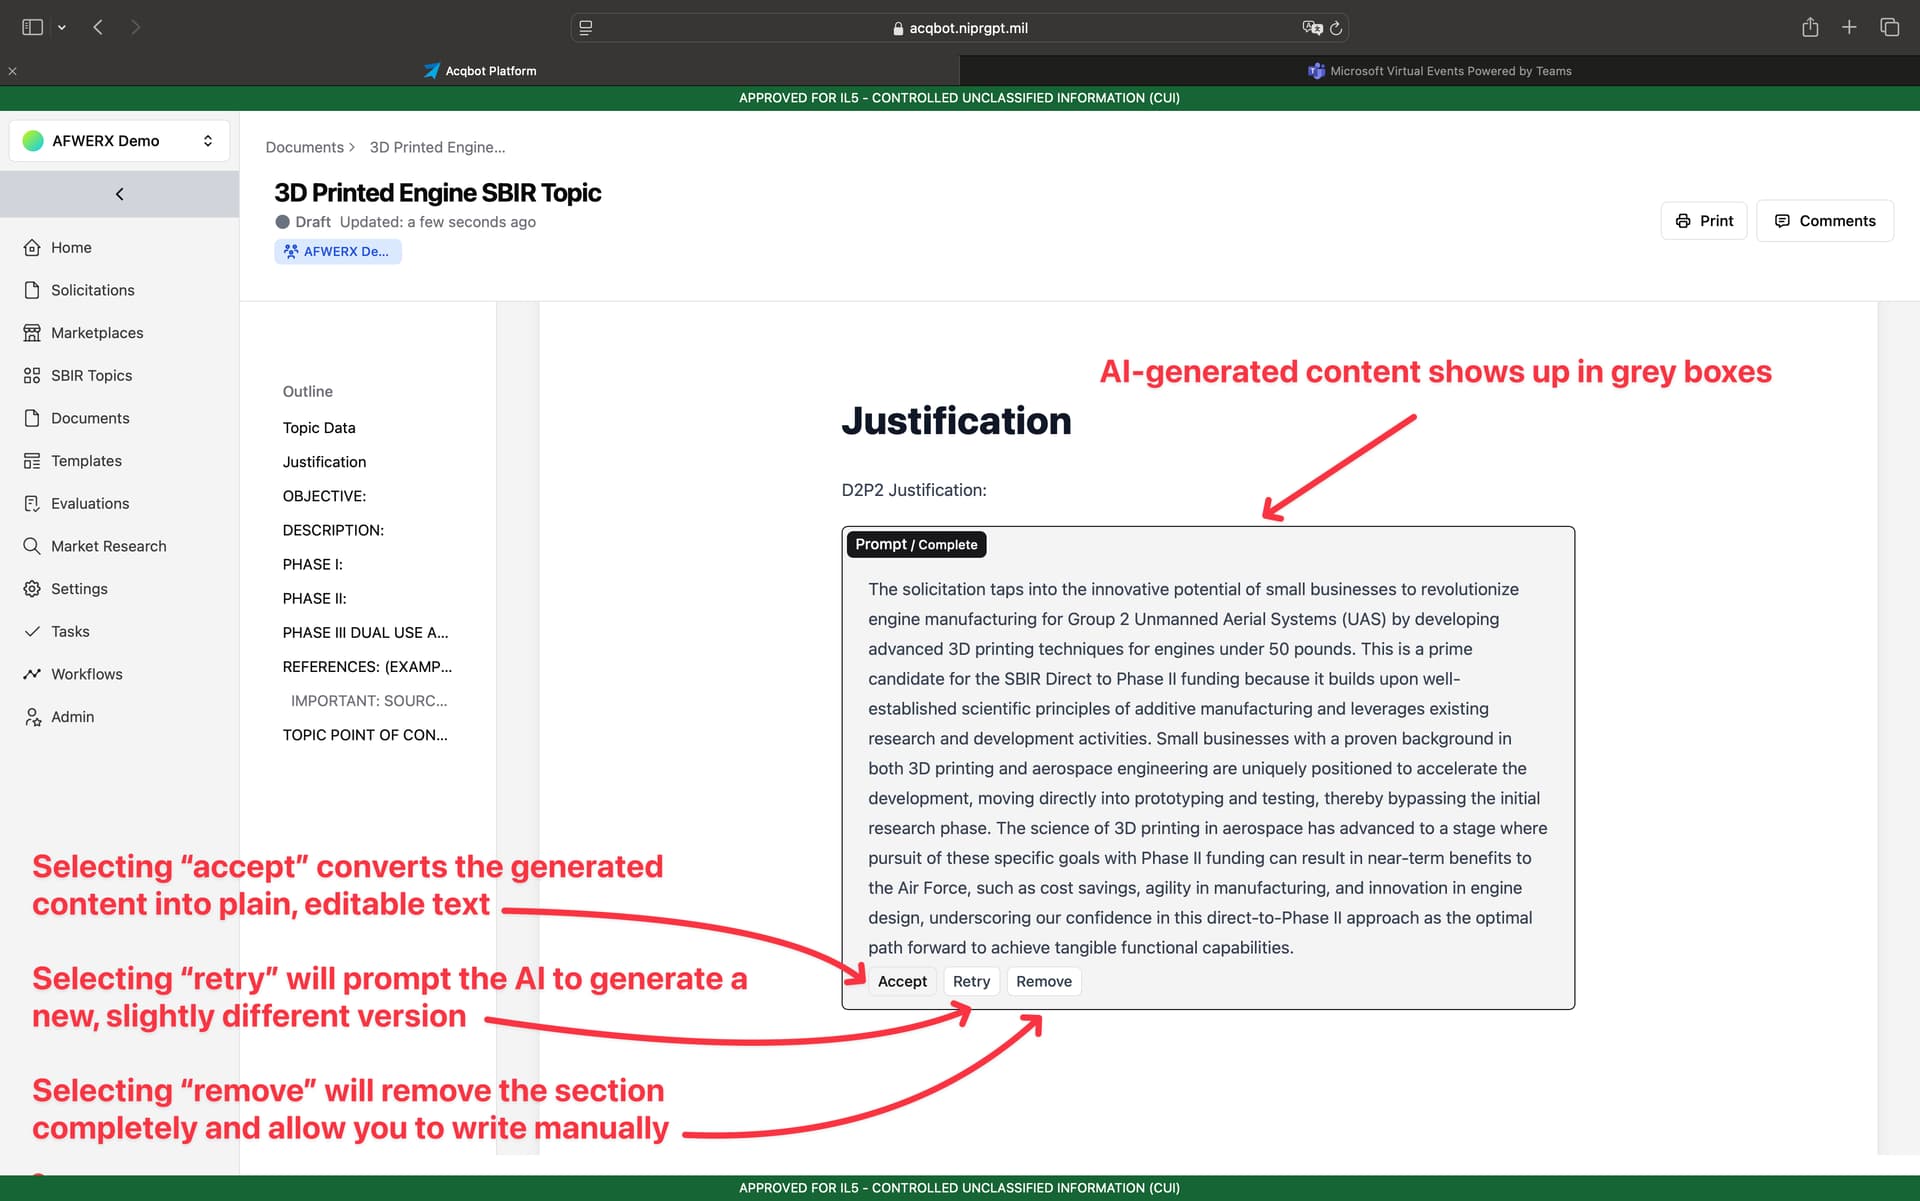This screenshot has height=1201, width=1920.
Task: Select the Acqbot Platform tab
Action: click(x=480, y=71)
